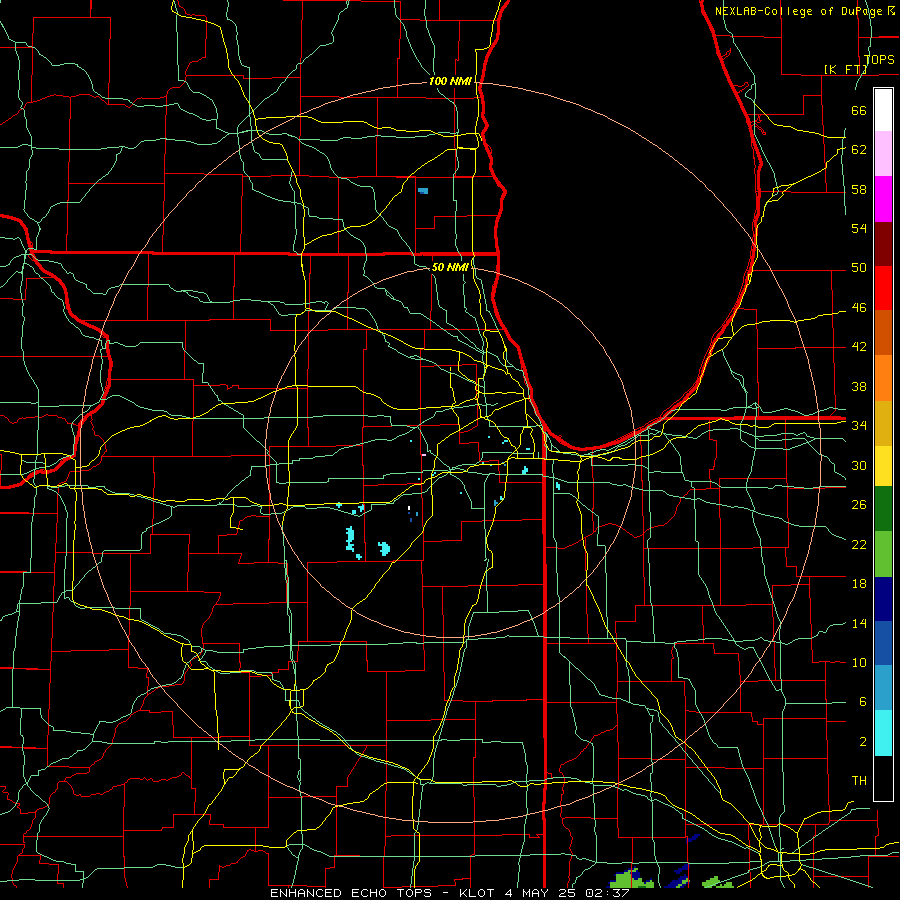Click the legend value "34"
This screenshot has height=900, width=900.
[859, 426]
